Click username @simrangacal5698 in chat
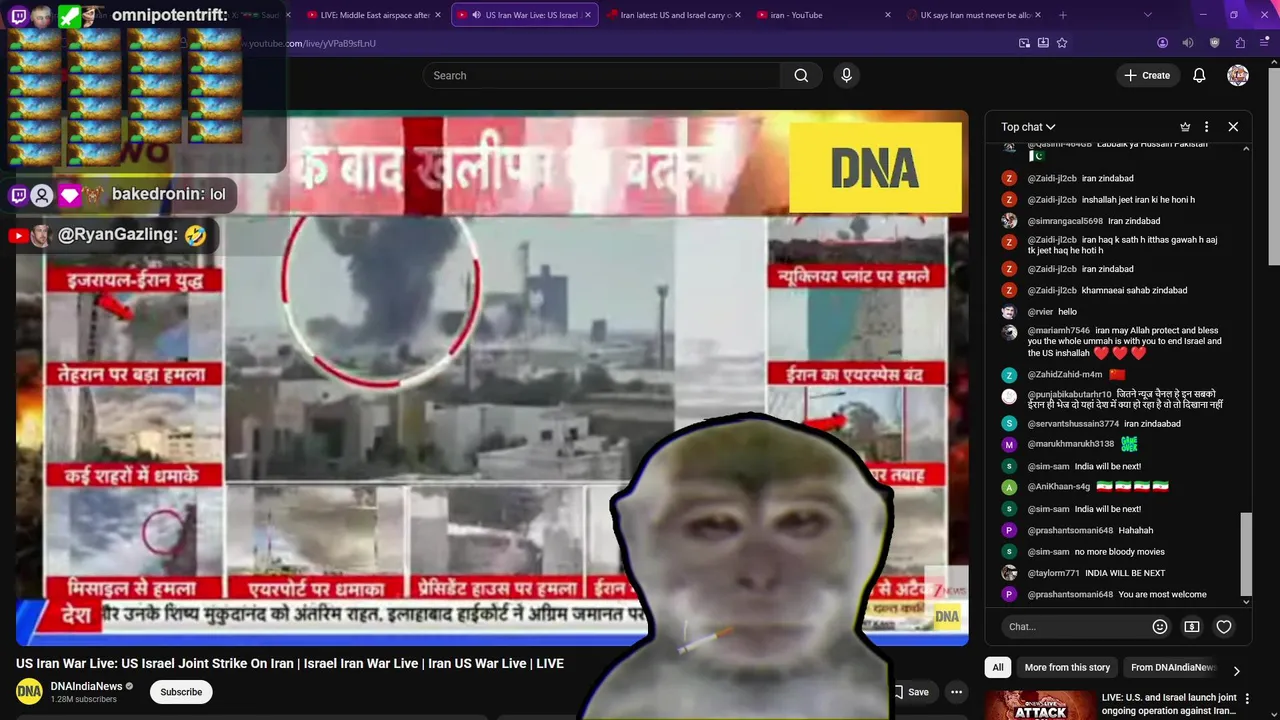Screen dimensions: 1280x720 coord(1065,221)
